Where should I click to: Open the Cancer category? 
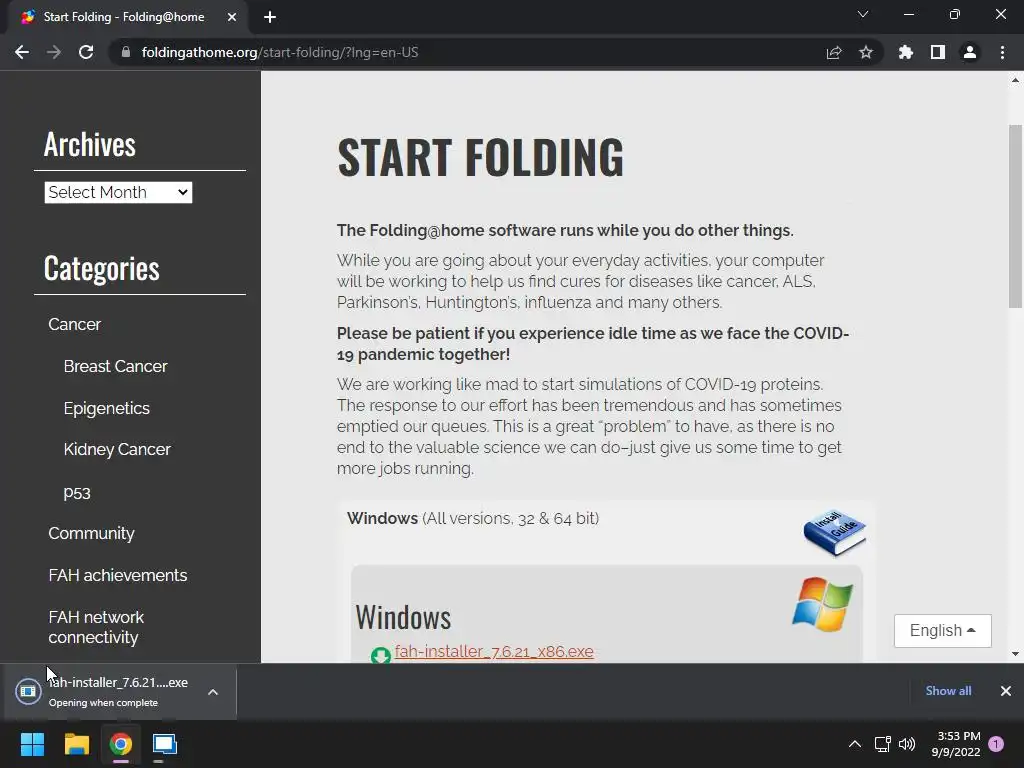[74, 325]
